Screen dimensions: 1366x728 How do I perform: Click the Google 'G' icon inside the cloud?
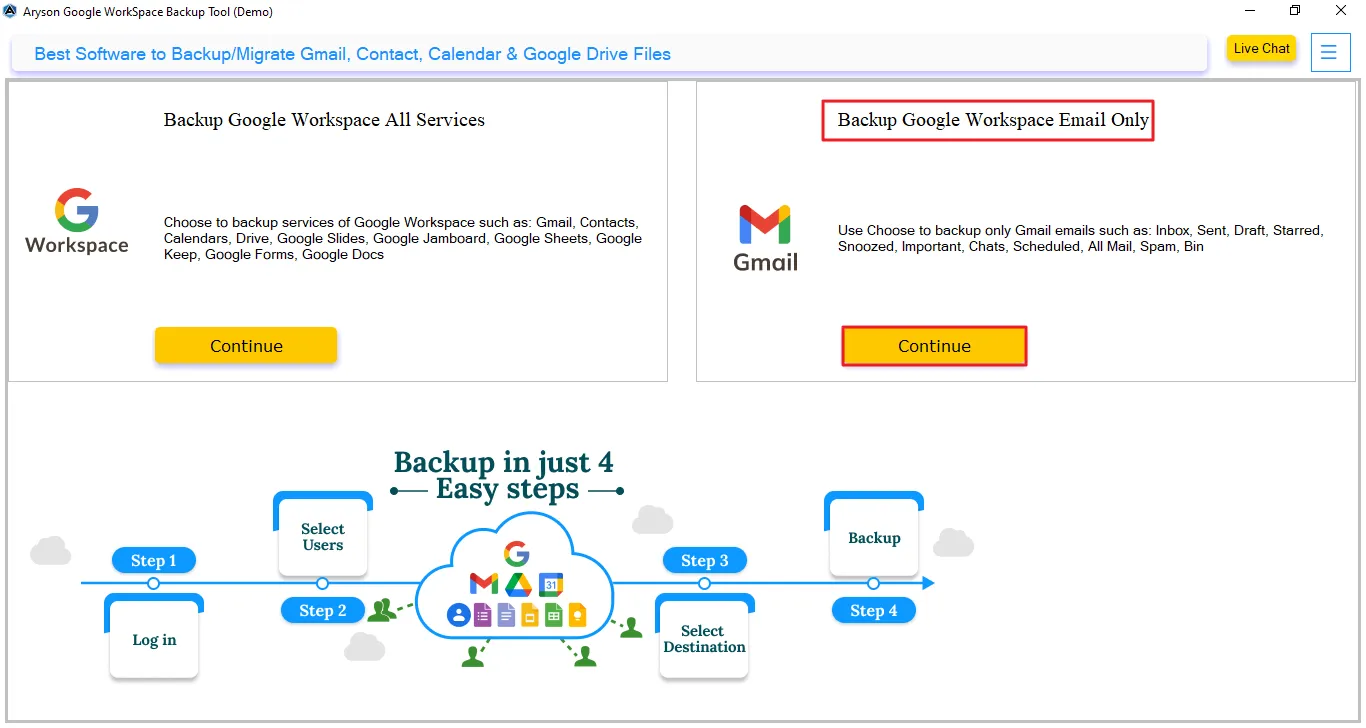click(516, 552)
